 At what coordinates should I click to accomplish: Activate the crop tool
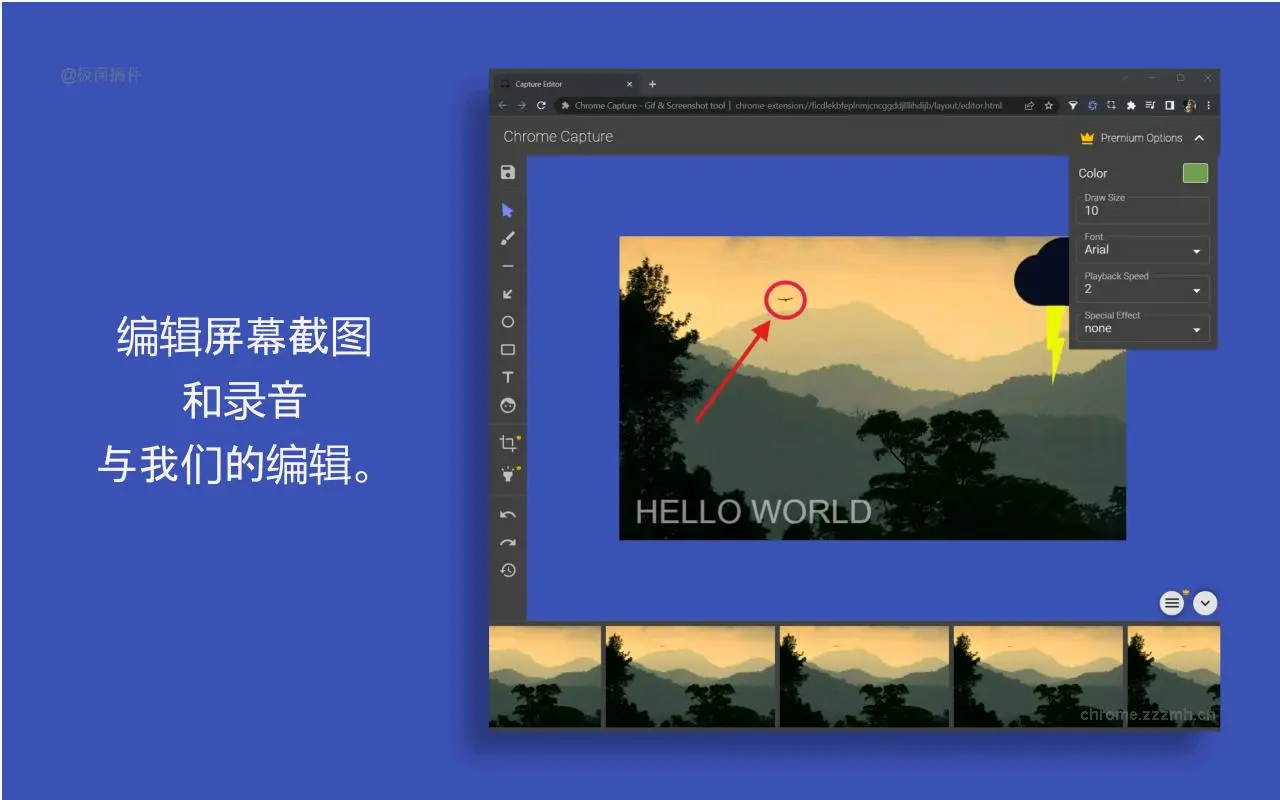tap(508, 443)
